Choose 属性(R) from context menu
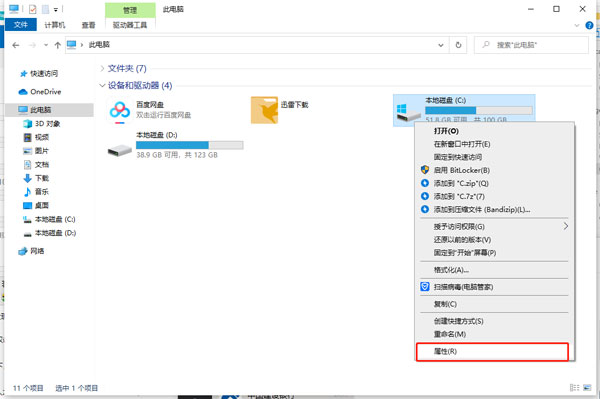The width and height of the screenshot is (600, 399). 492,351
